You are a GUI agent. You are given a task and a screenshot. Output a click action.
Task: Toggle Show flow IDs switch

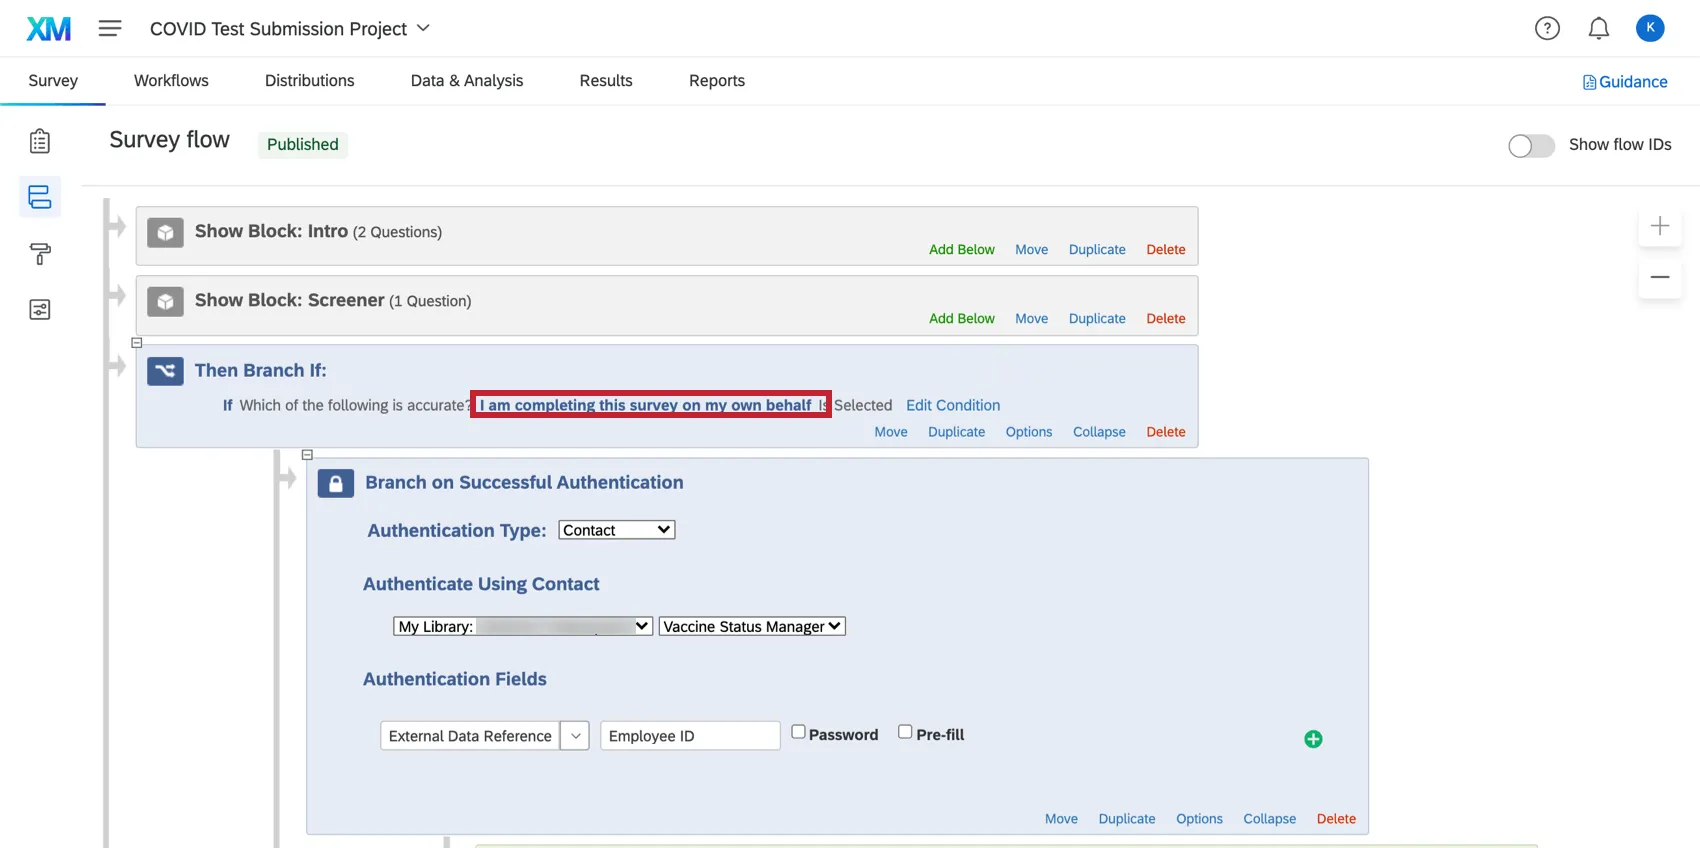(1531, 146)
